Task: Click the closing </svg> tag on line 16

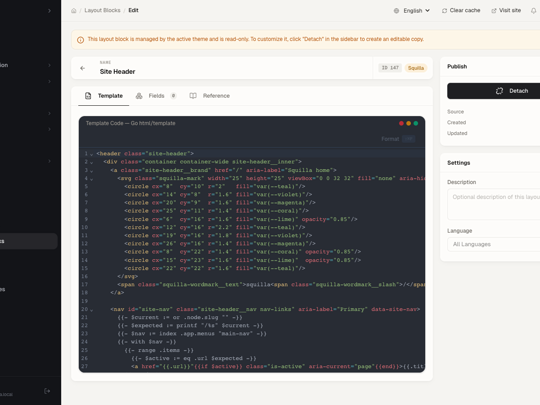Action: [127, 276]
